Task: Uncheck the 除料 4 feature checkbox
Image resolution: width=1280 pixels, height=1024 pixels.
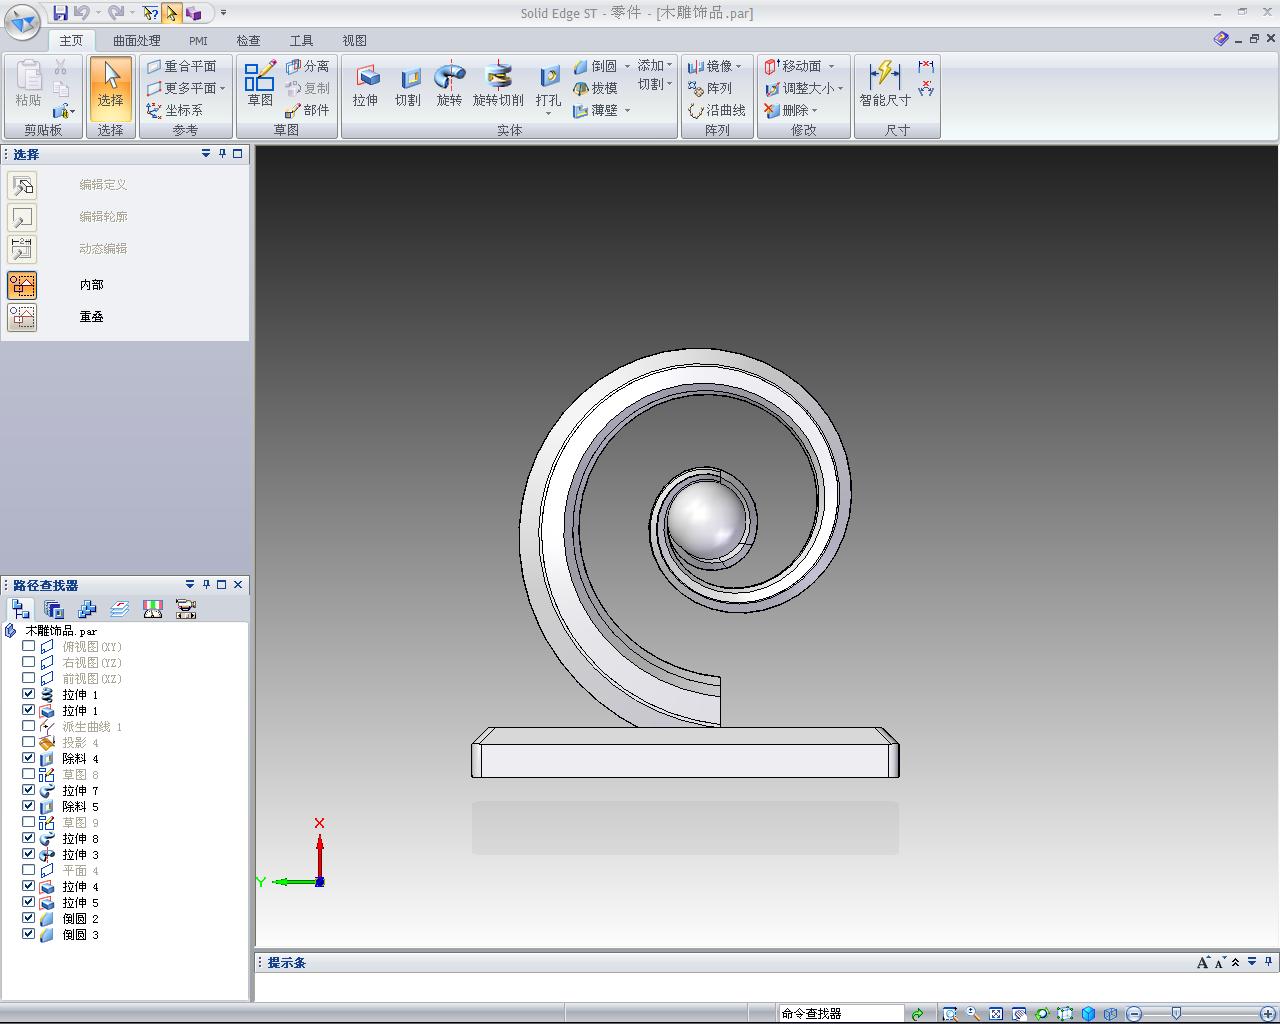Action: 28,758
